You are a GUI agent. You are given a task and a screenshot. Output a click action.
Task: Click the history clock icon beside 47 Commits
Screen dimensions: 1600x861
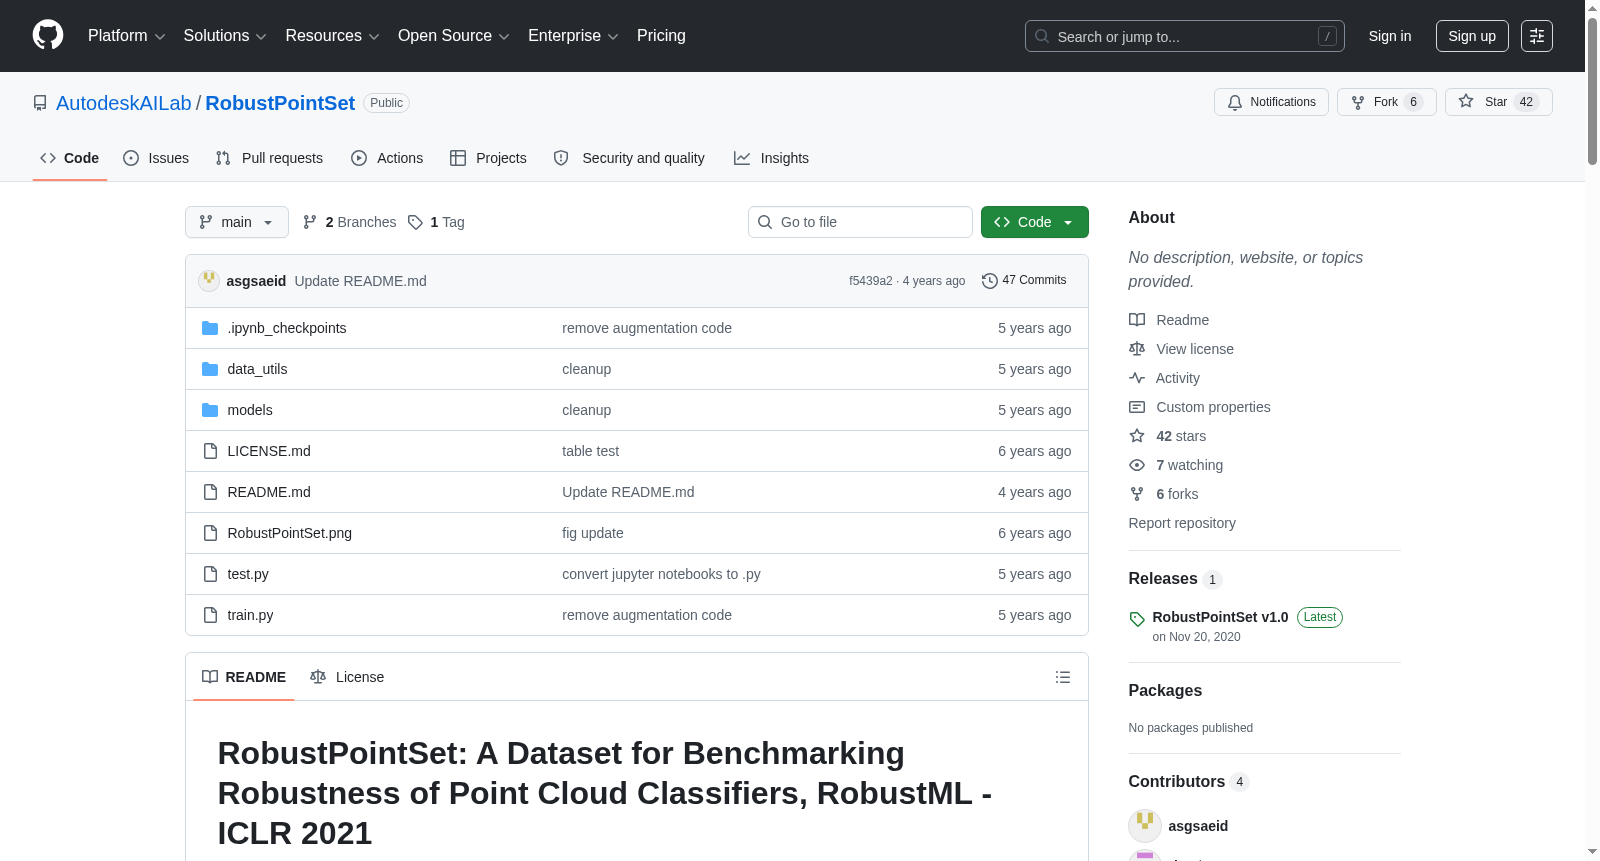point(990,281)
